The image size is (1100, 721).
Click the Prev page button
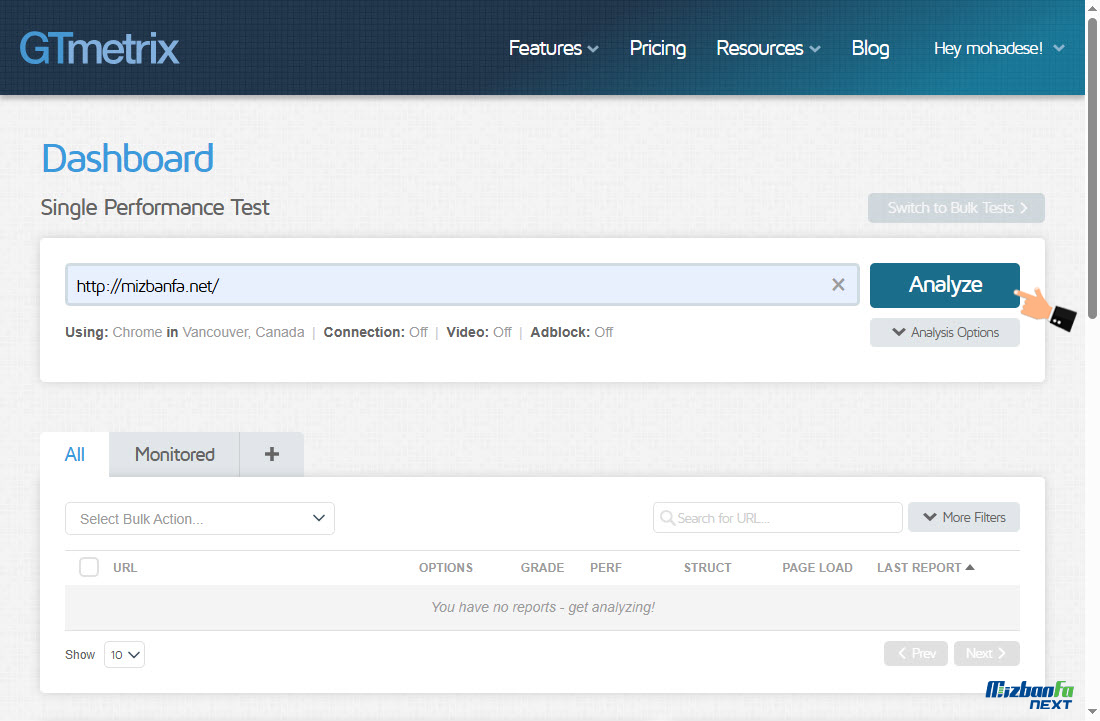[915, 653]
